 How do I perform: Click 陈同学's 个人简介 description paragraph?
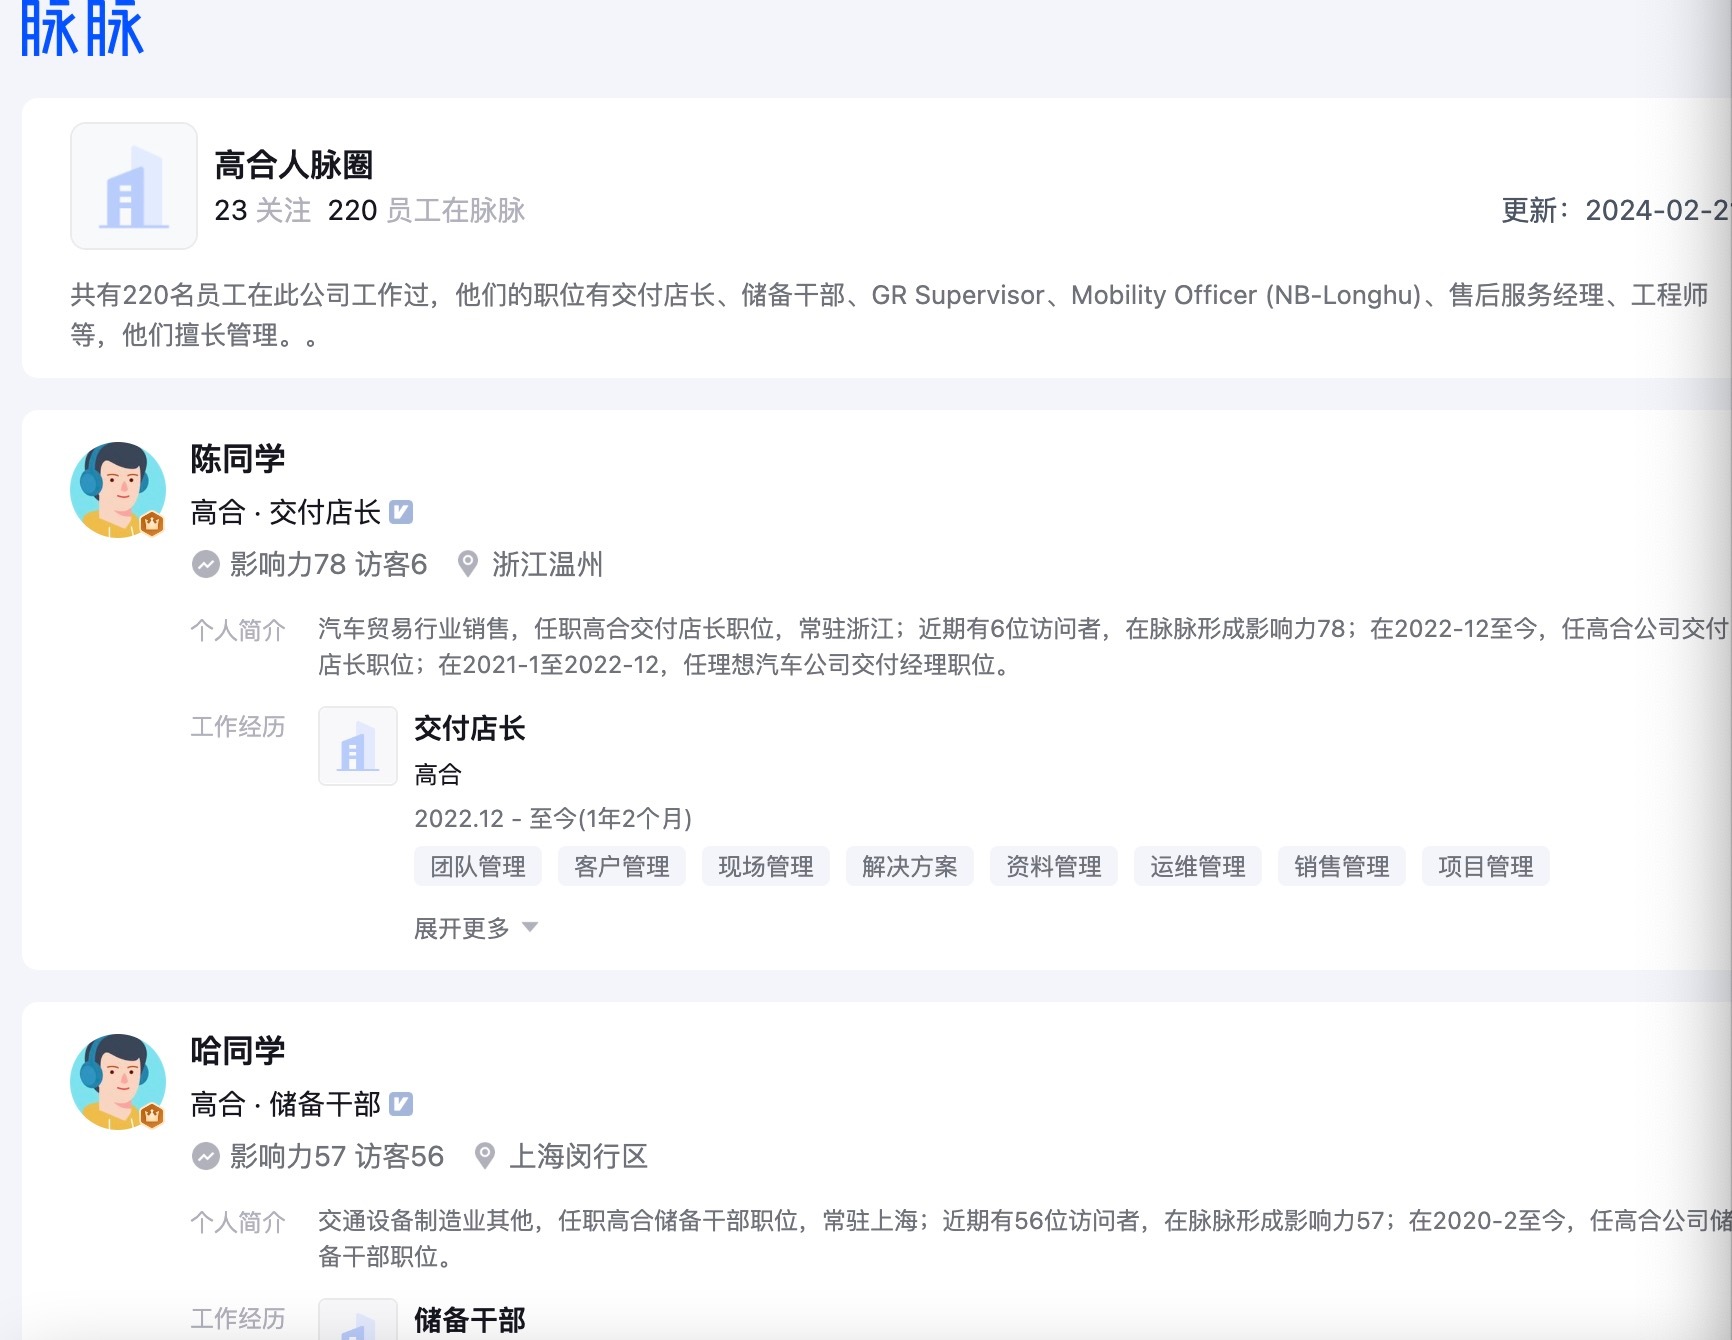pos(1024,647)
